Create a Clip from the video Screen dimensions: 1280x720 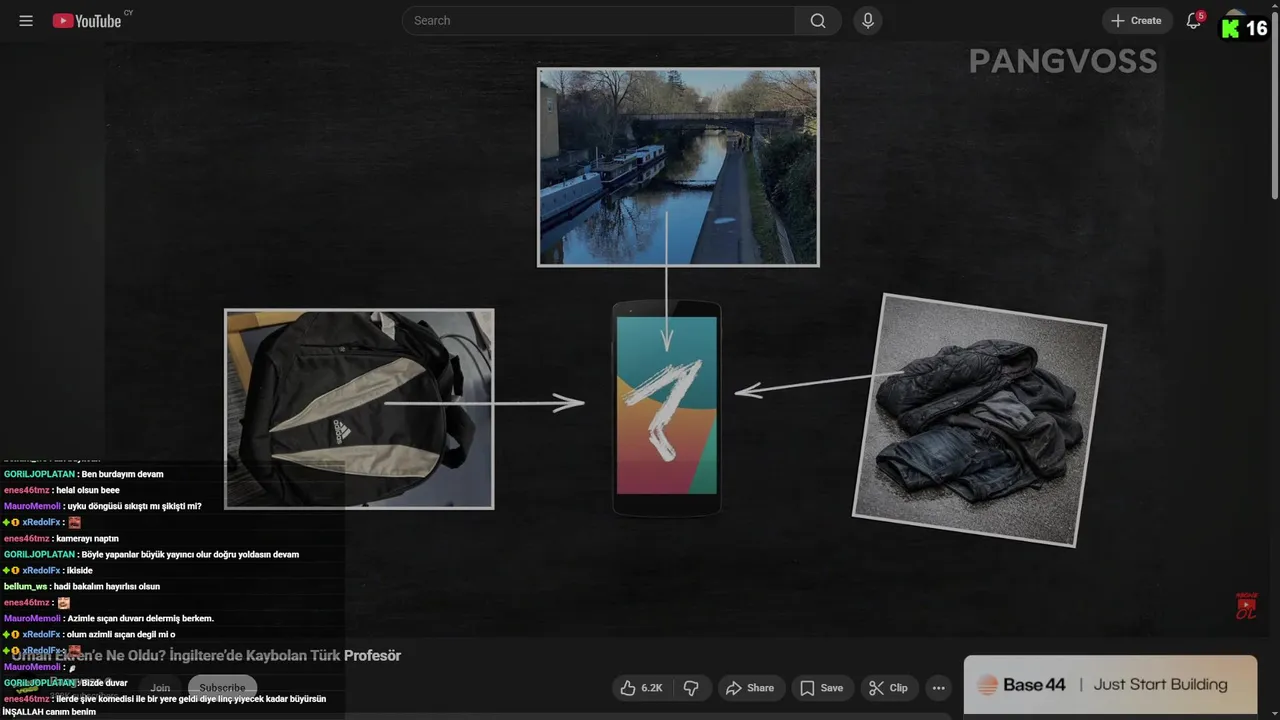pos(889,688)
